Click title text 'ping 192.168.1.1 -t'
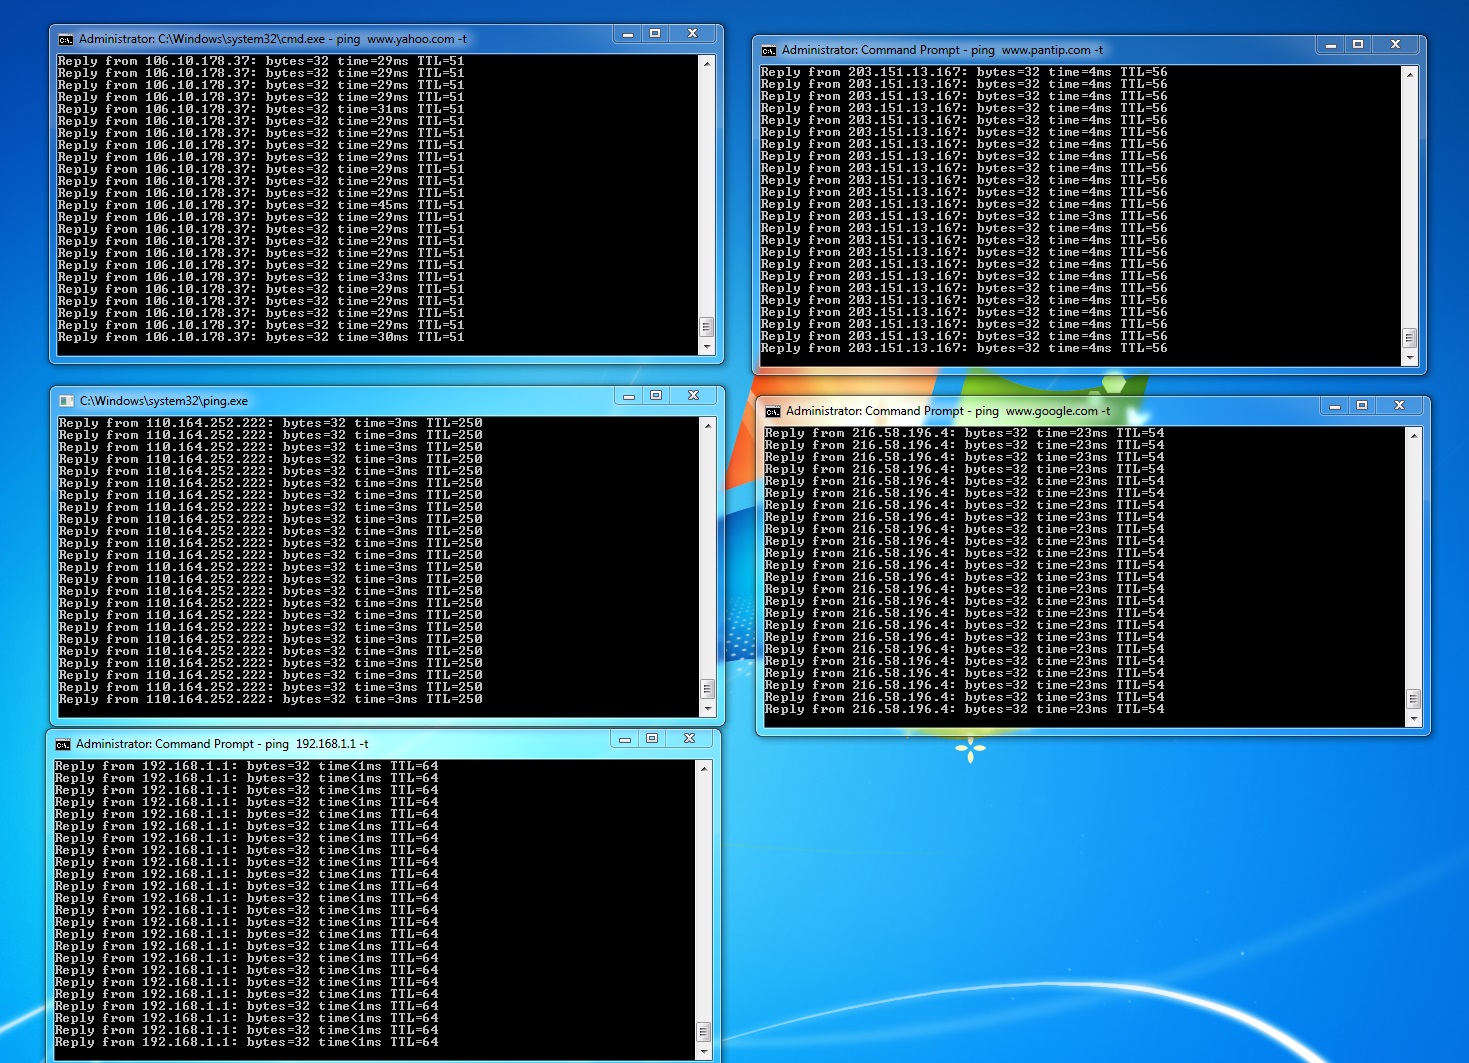This screenshot has width=1469, height=1063. [316, 744]
